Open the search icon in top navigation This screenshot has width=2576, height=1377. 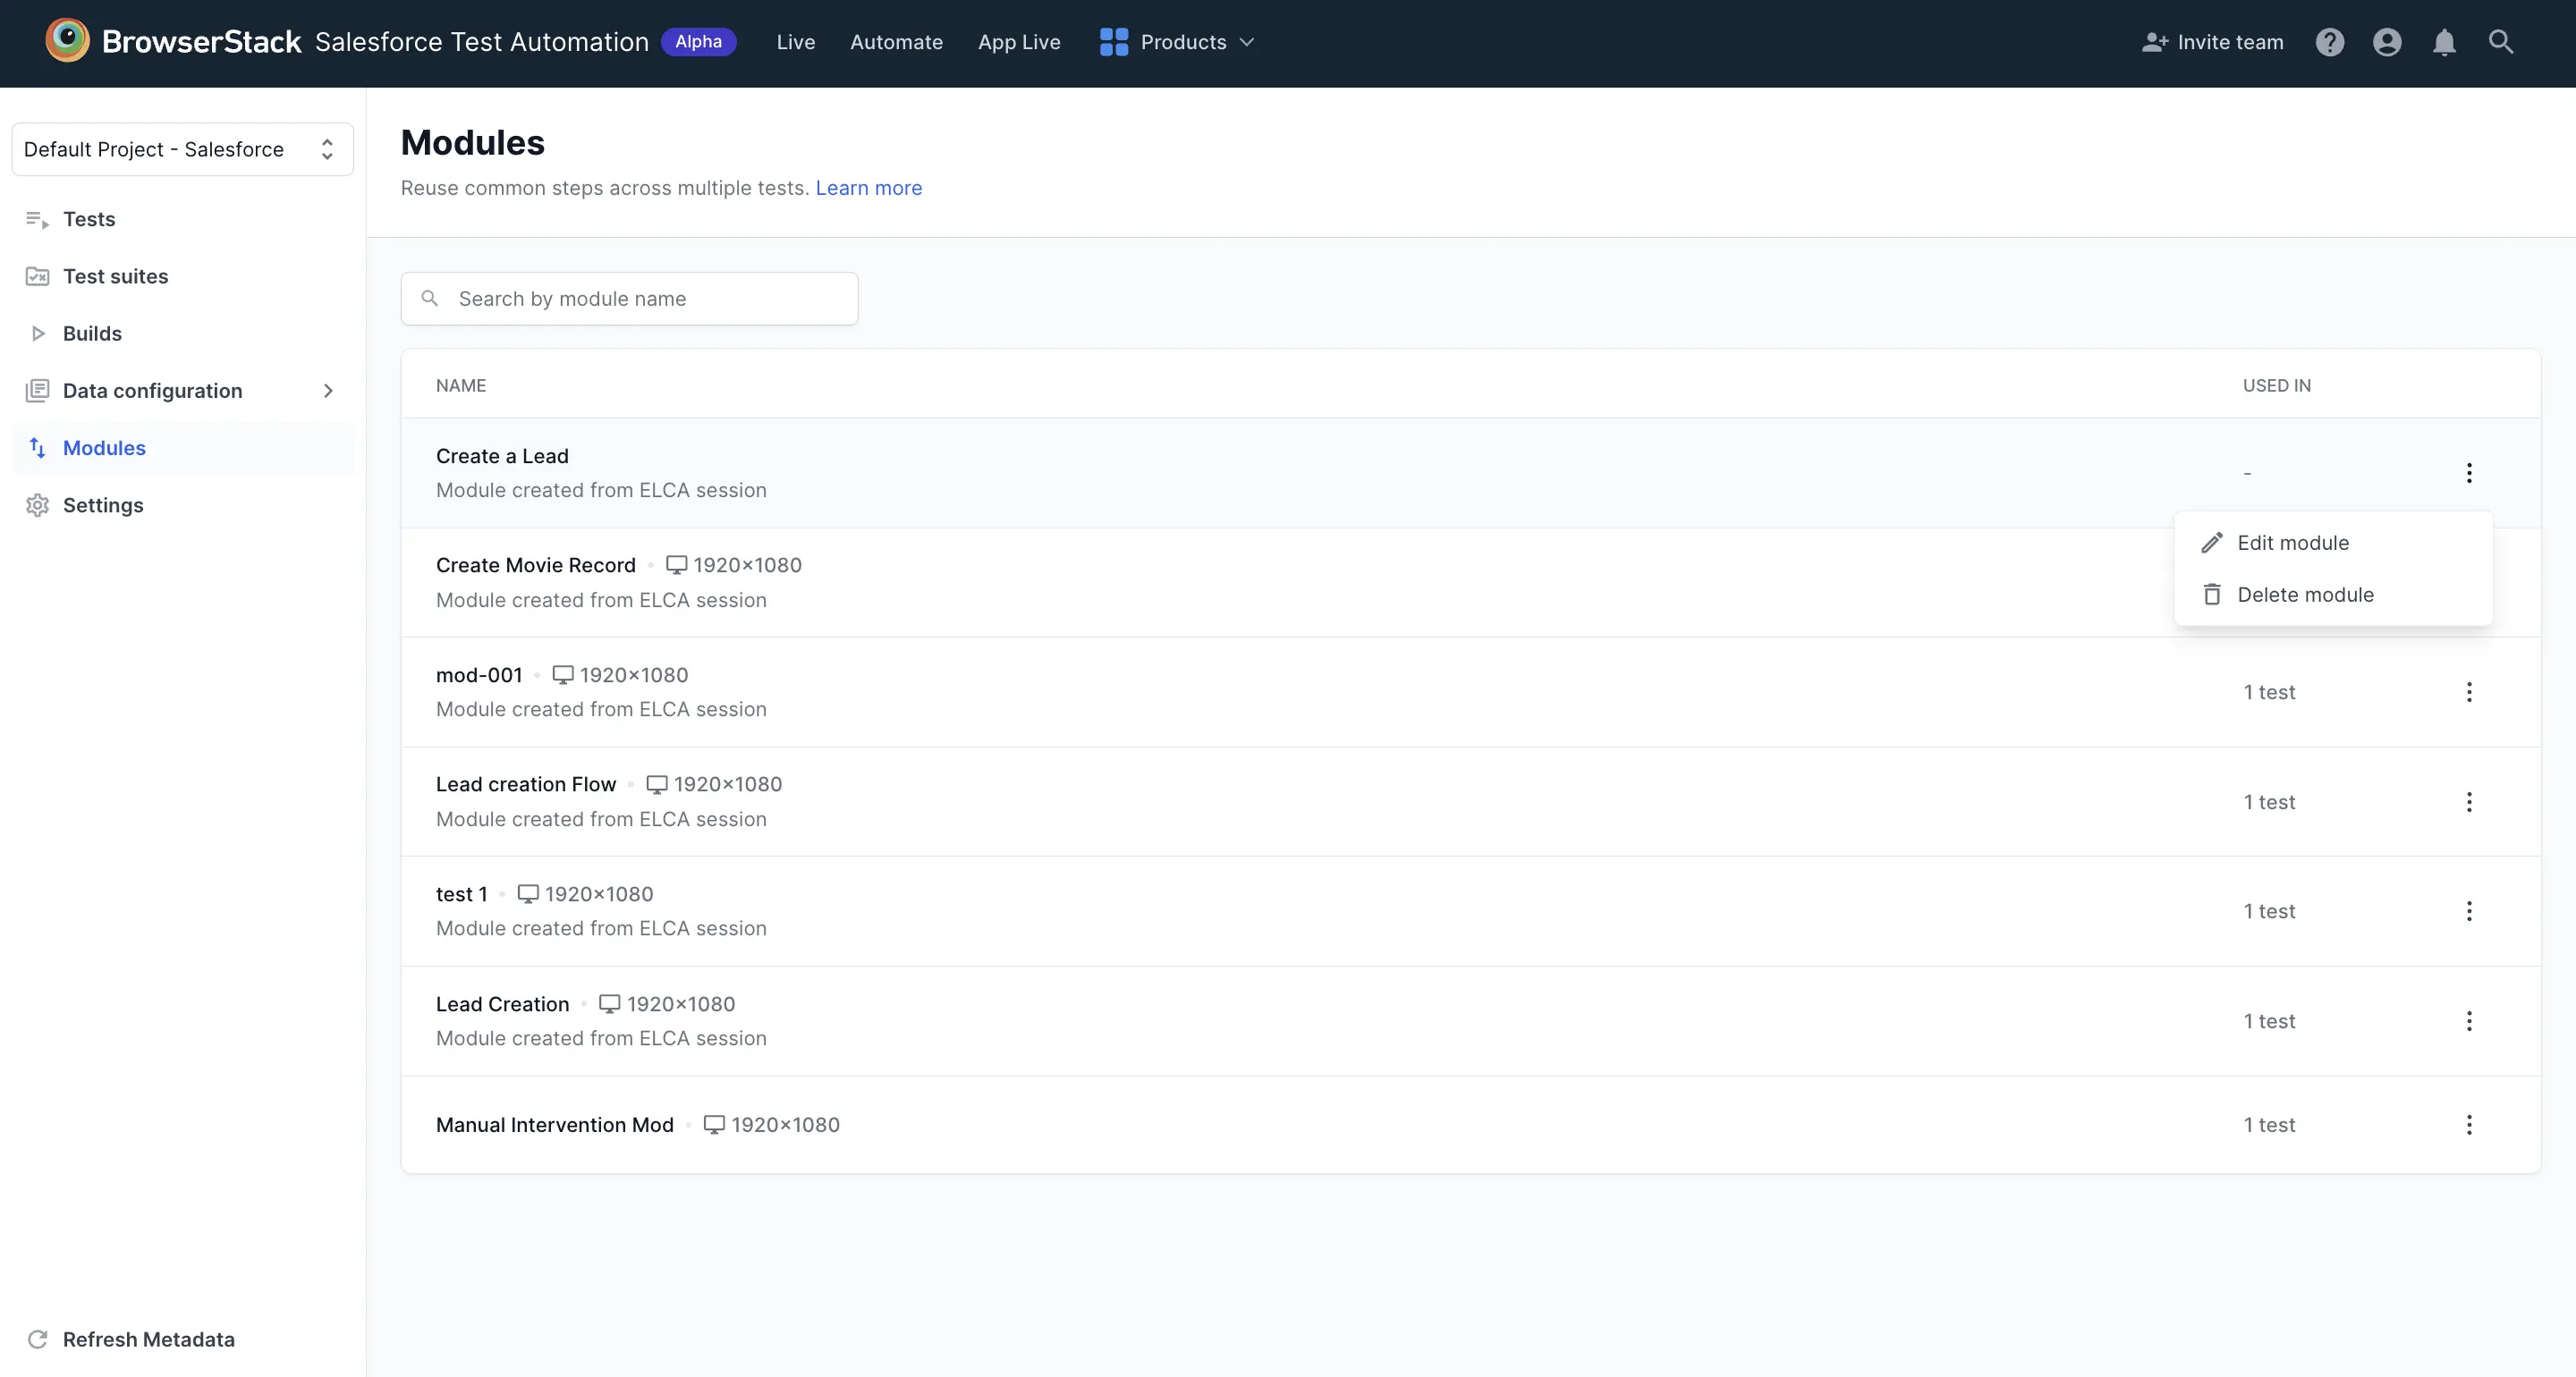click(2501, 42)
